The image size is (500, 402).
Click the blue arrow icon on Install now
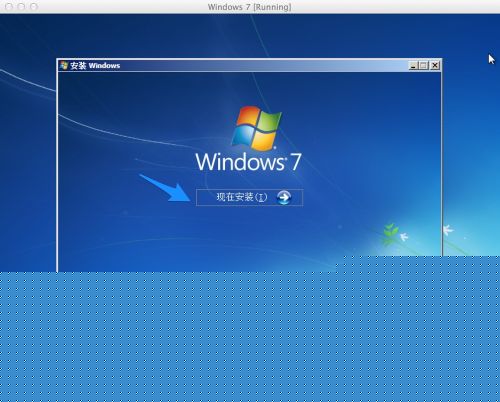tap(284, 198)
